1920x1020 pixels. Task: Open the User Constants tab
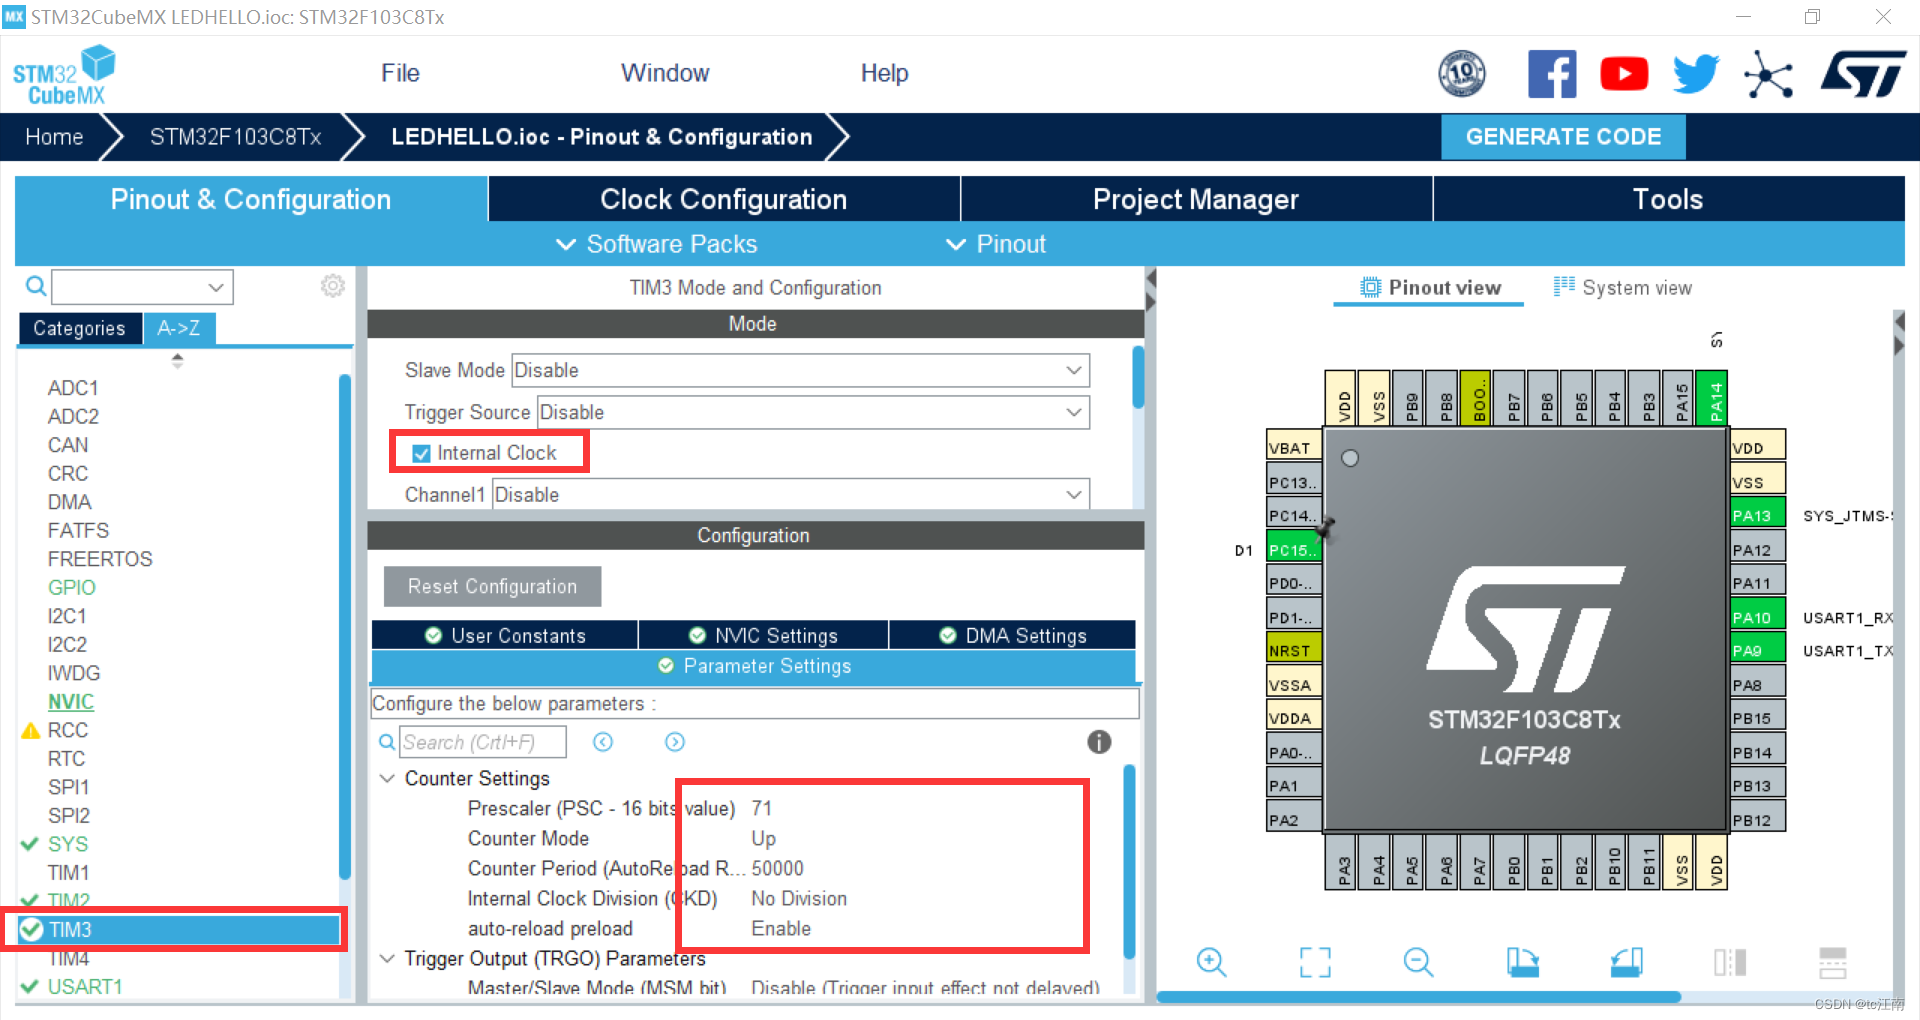[x=505, y=636]
